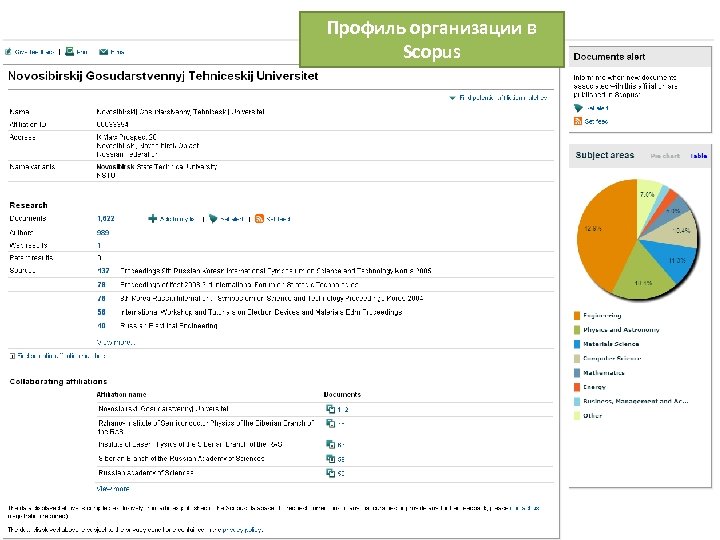Click the pale yellow 7.0% pie slice
The image size is (720, 540).
[647, 197]
